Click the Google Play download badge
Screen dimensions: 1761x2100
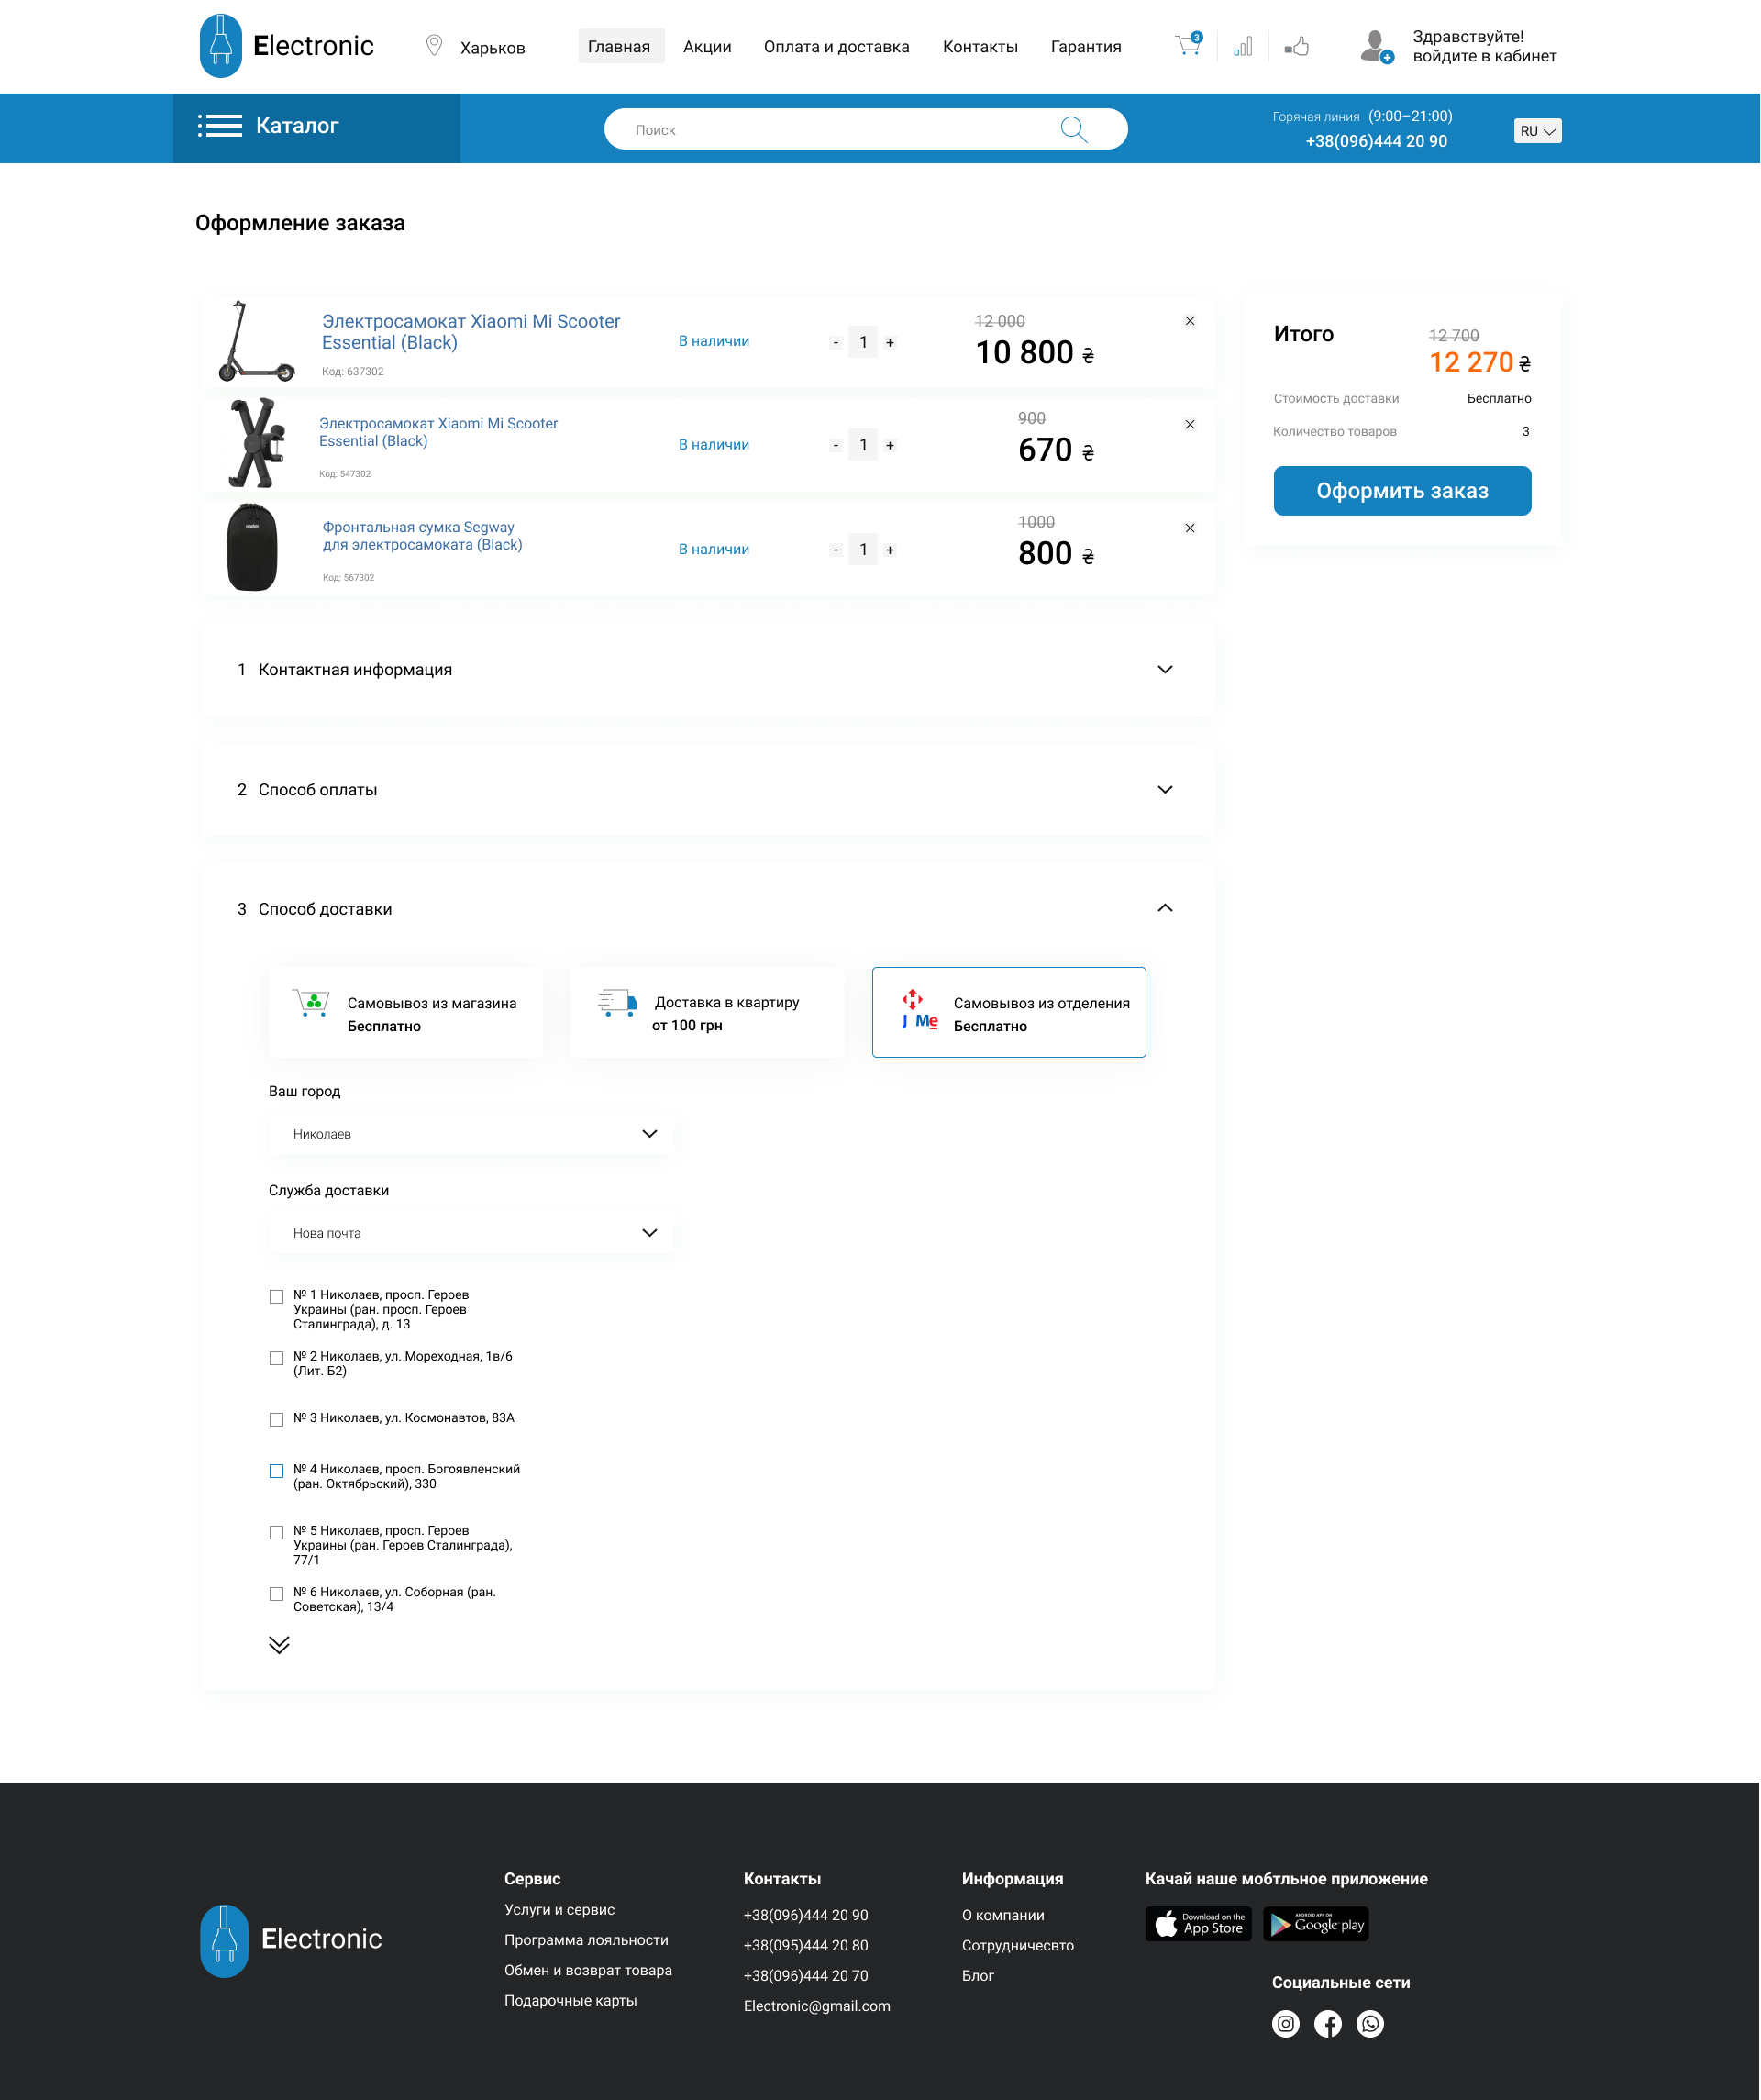click(x=1316, y=1924)
